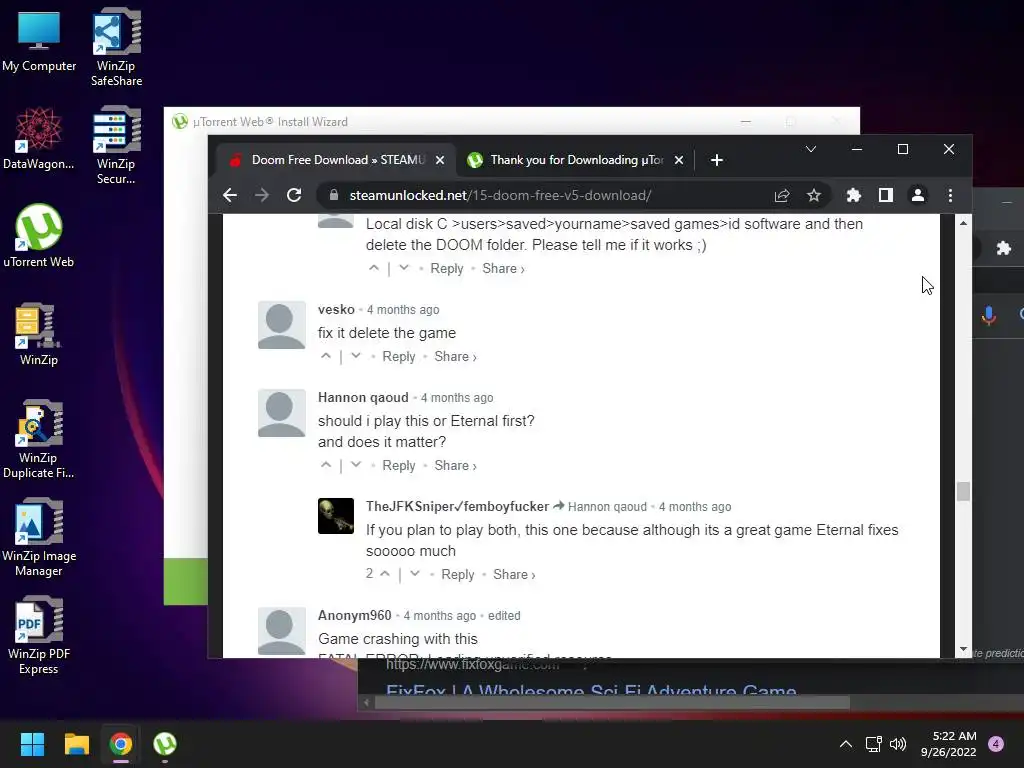Upvote Hannon qaoud's comment
The height and width of the screenshot is (768, 1024).
[x=326, y=466]
